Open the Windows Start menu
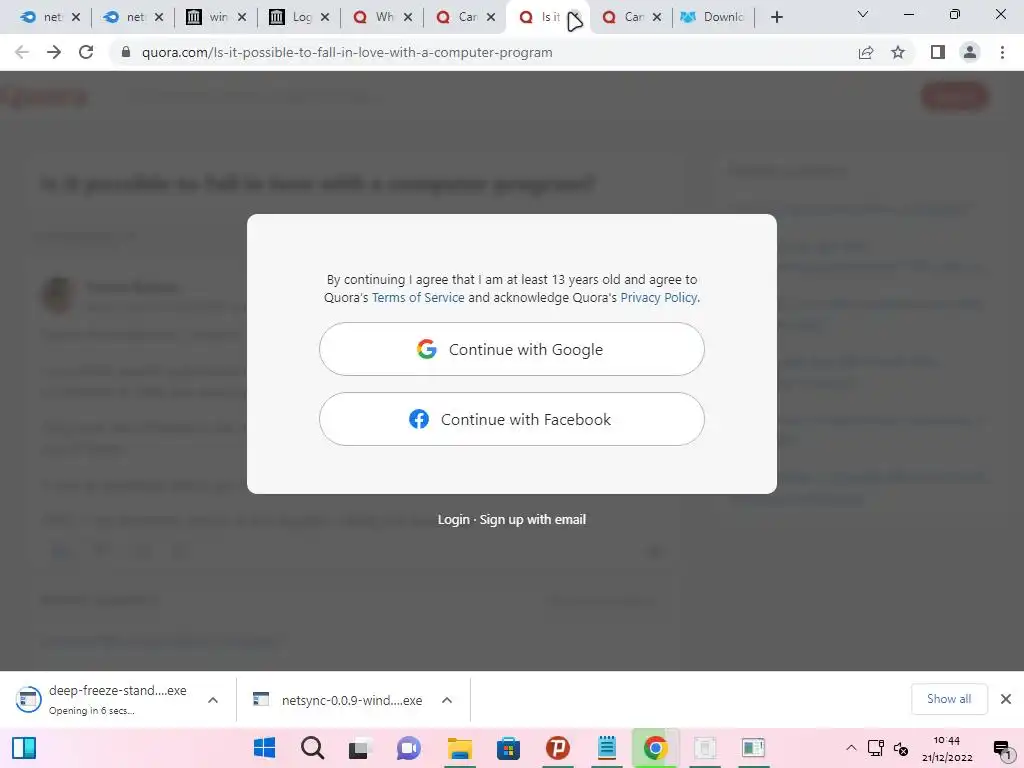The height and width of the screenshot is (768, 1024). [264, 748]
